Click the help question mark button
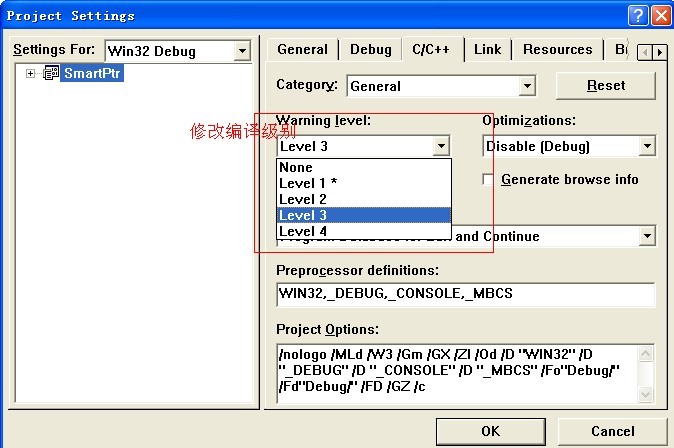 (638, 15)
